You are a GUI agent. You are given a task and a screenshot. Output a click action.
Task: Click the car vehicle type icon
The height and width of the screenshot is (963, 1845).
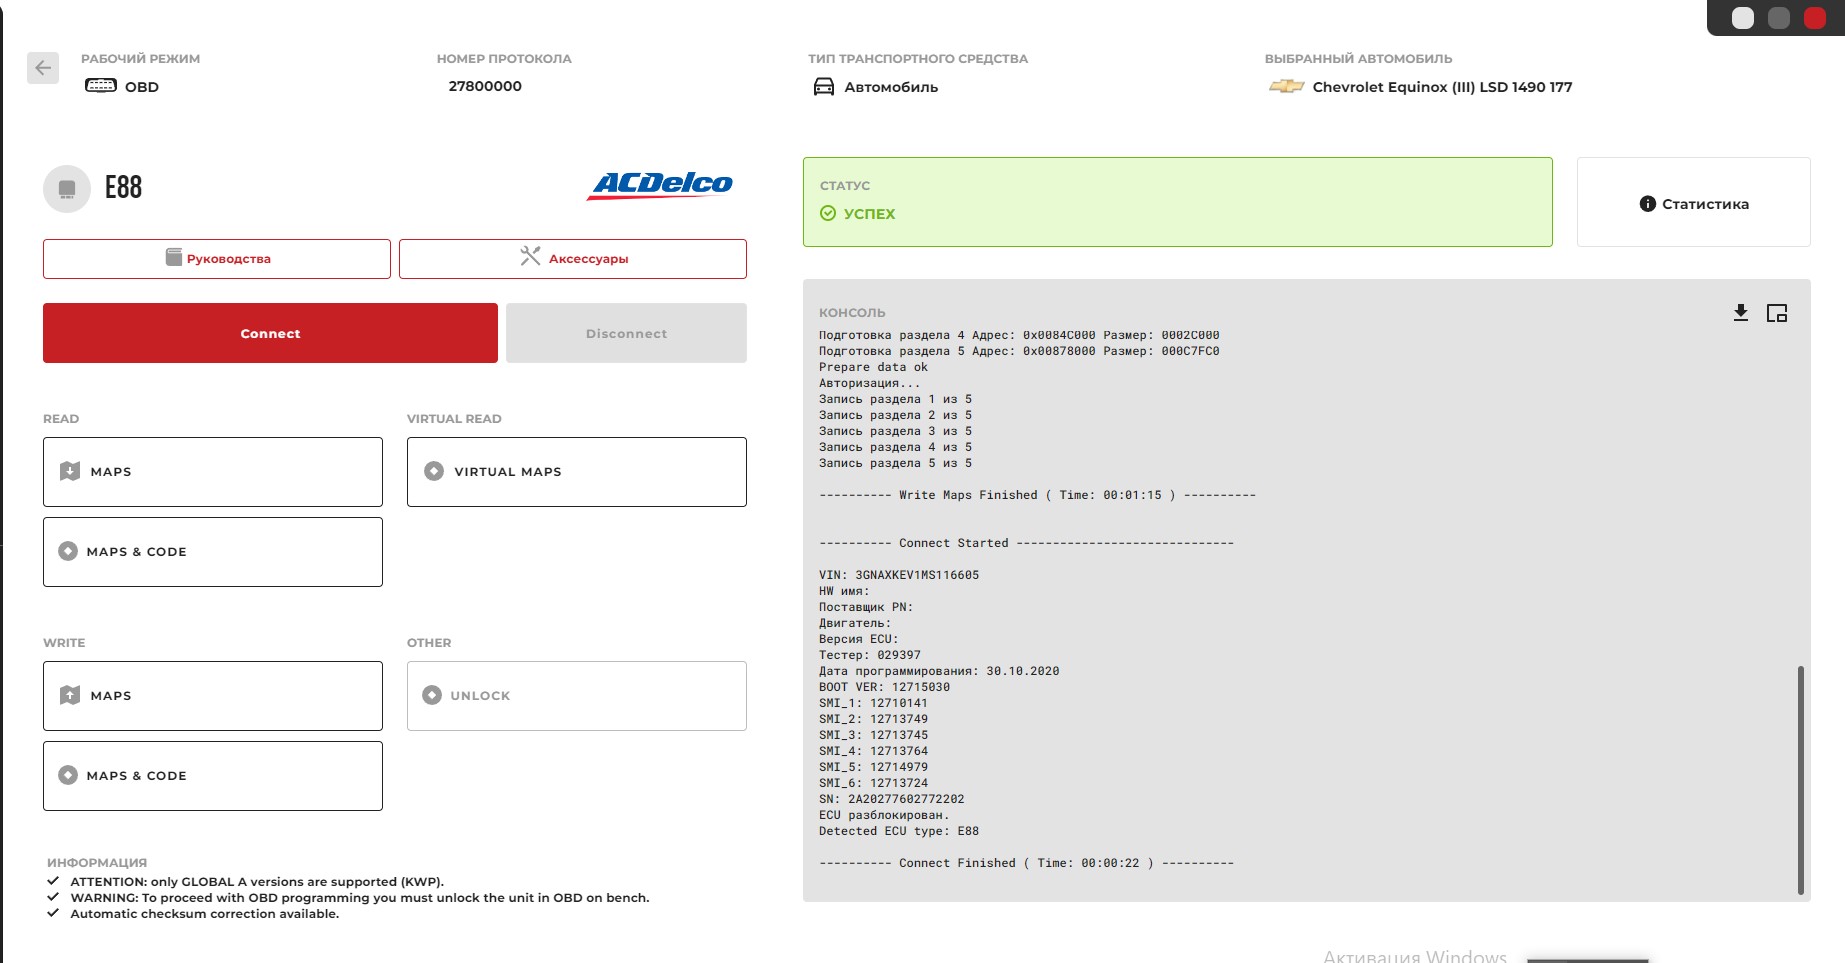(x=824, y=87)
